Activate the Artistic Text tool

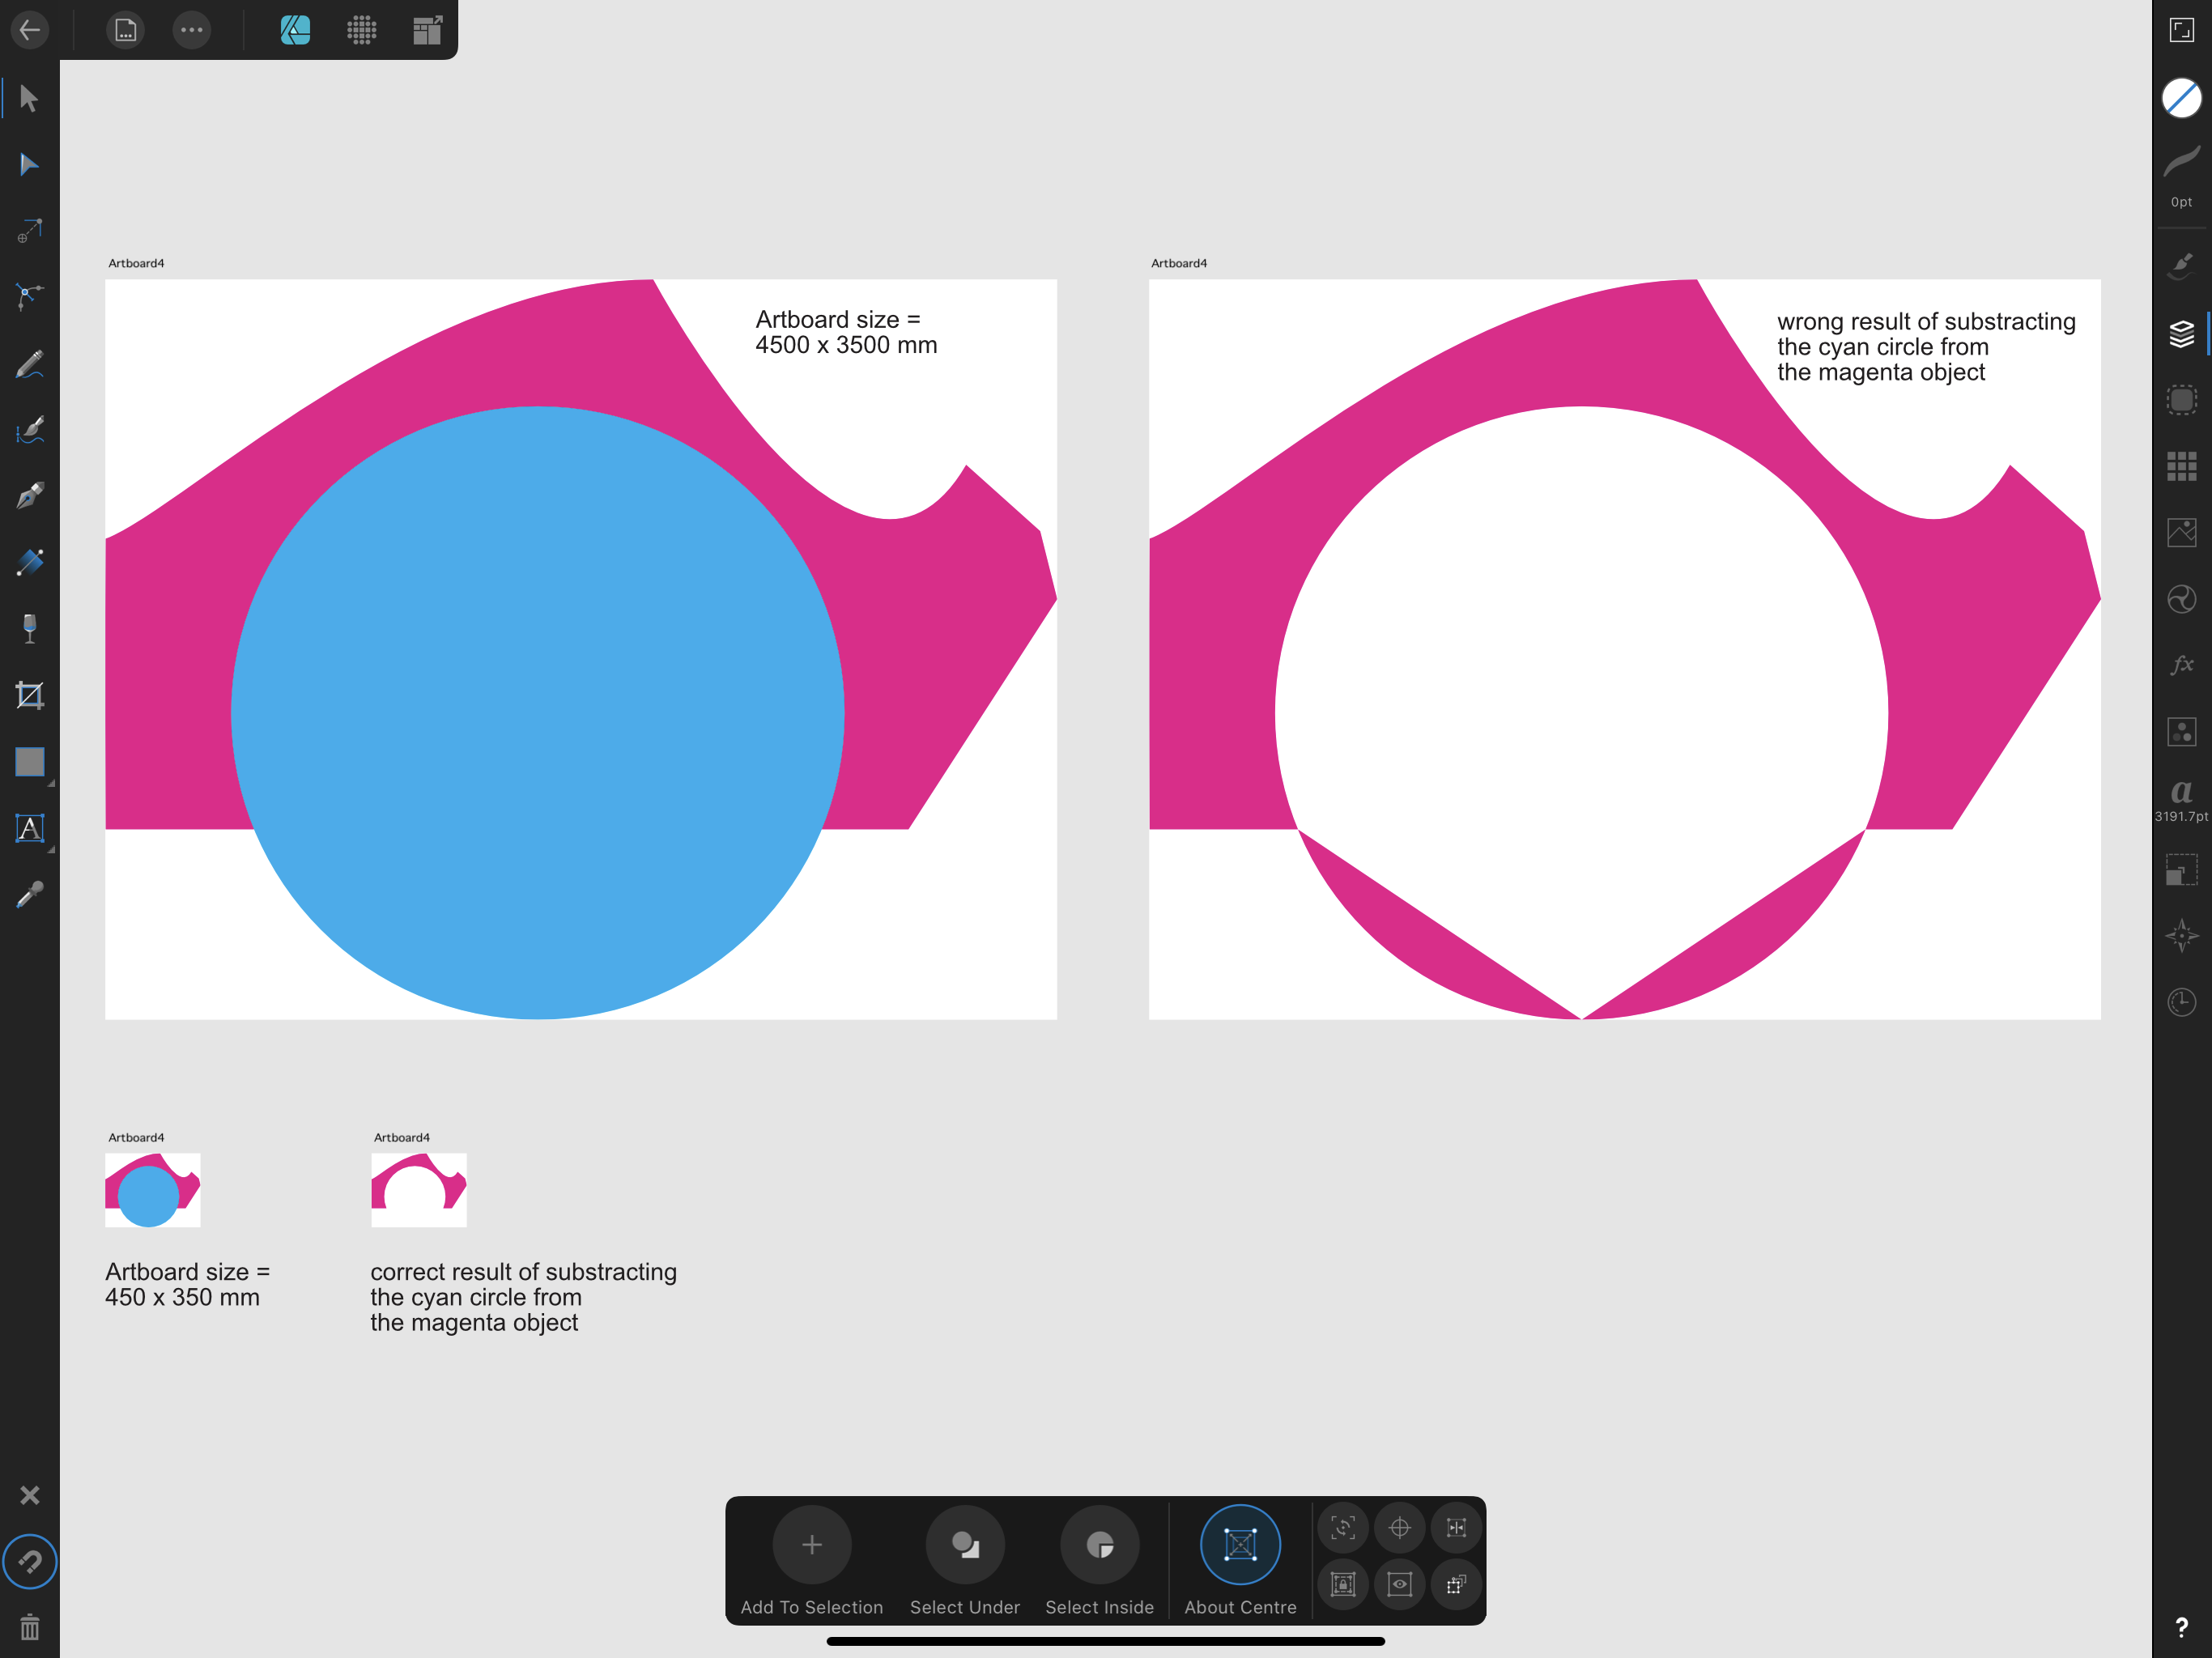[x=29, y=827]
